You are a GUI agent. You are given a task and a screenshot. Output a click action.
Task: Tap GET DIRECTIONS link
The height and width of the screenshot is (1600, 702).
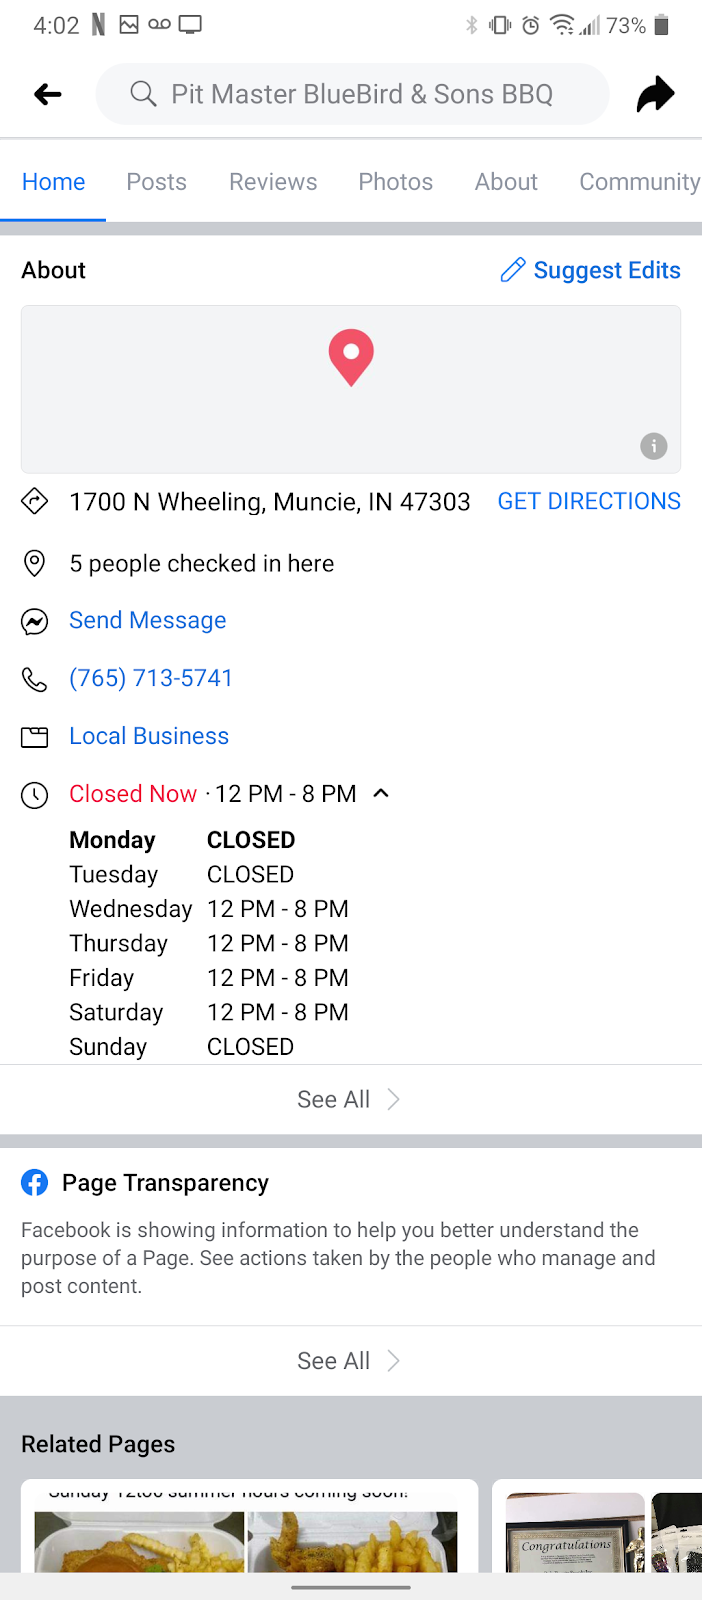[x=588, y=501]
